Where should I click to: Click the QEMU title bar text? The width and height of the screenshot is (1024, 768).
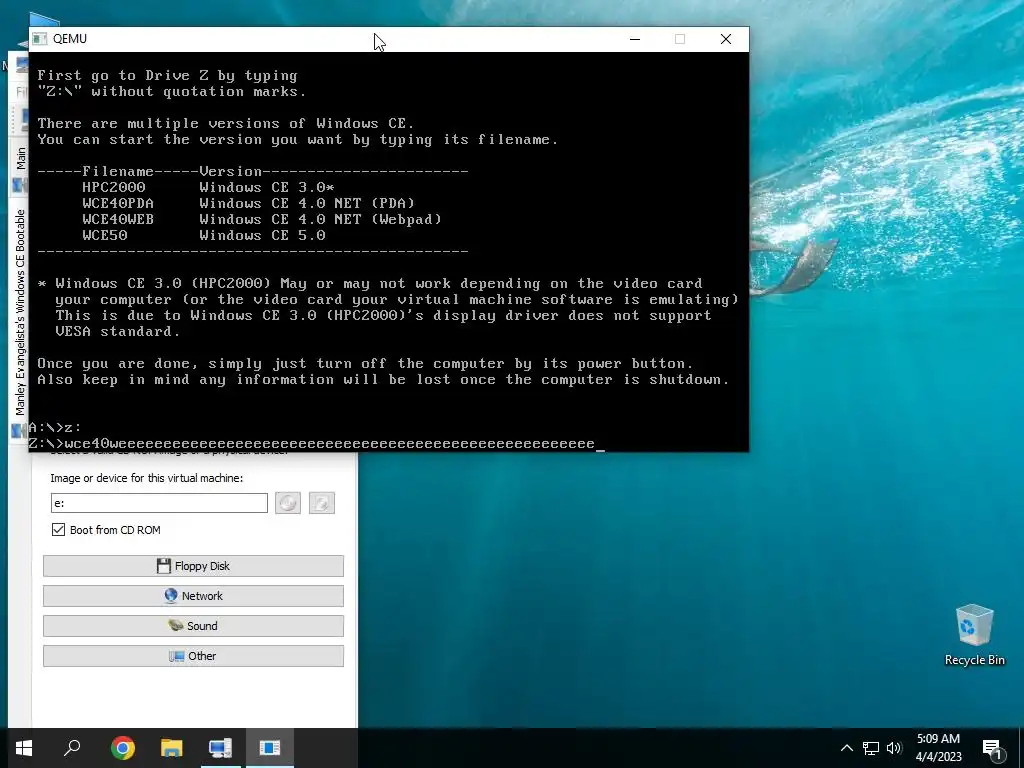click(x=70, y=39)
